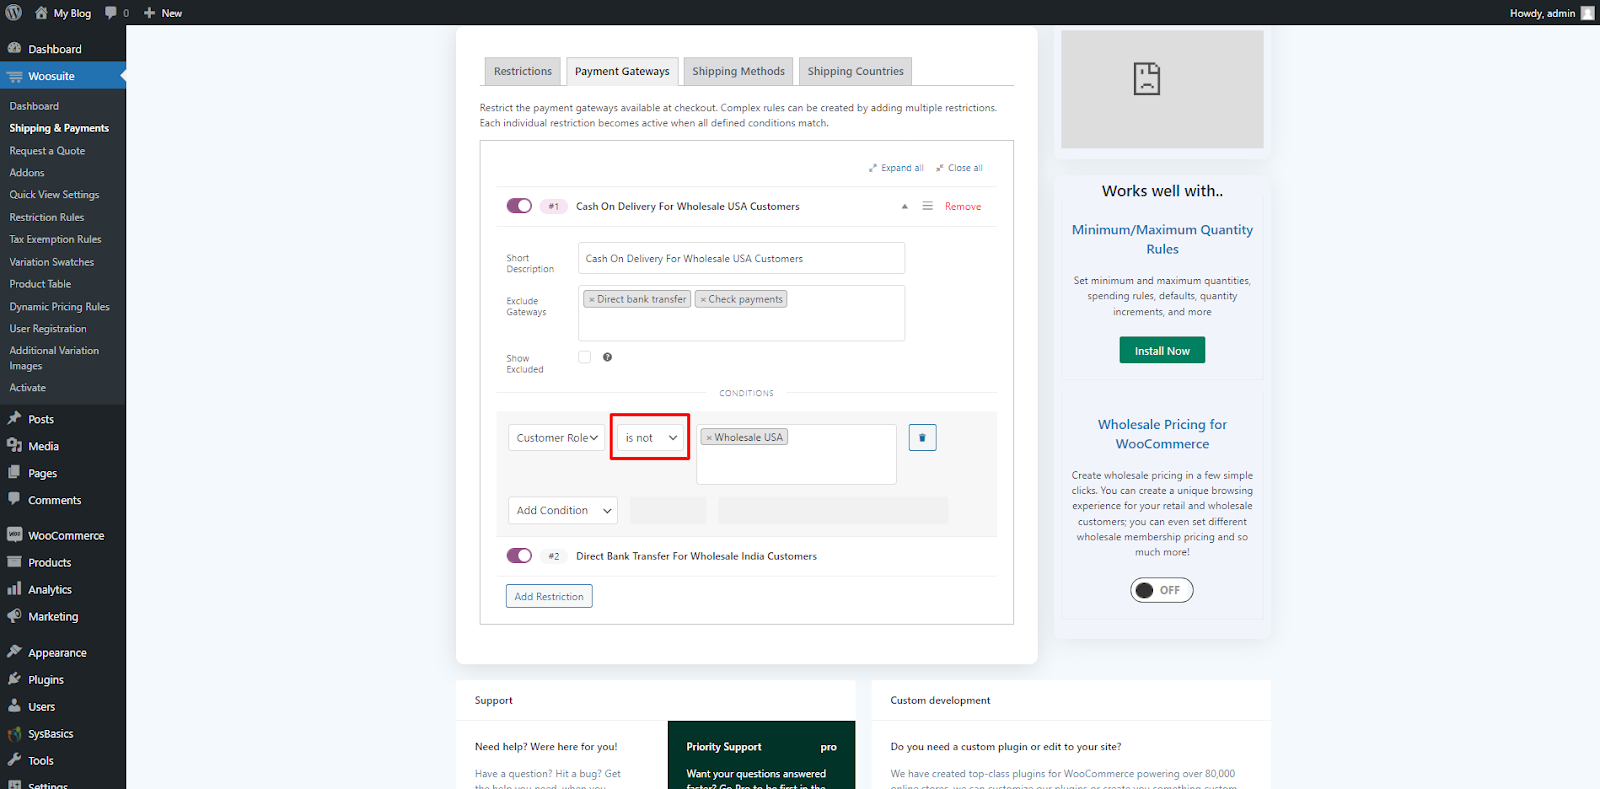The height and width of the screenshot is (789, 1600).
Task: Switch to the Shipping Countries tab
Action: click(x=855, y=71)
